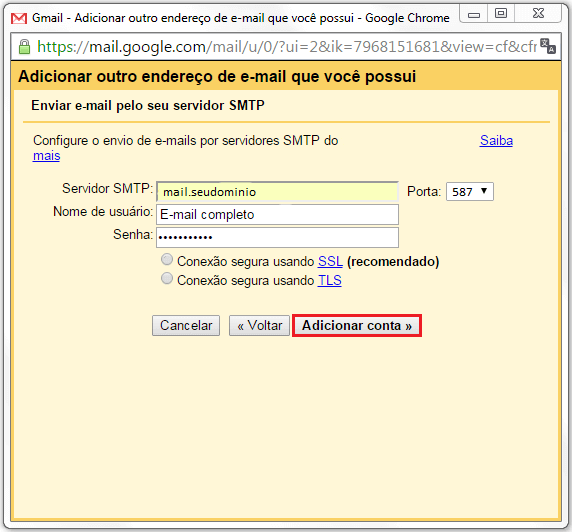Viewport: 572px width, 532px height.
Task: Open the mais link
Action: click(46, 156)
